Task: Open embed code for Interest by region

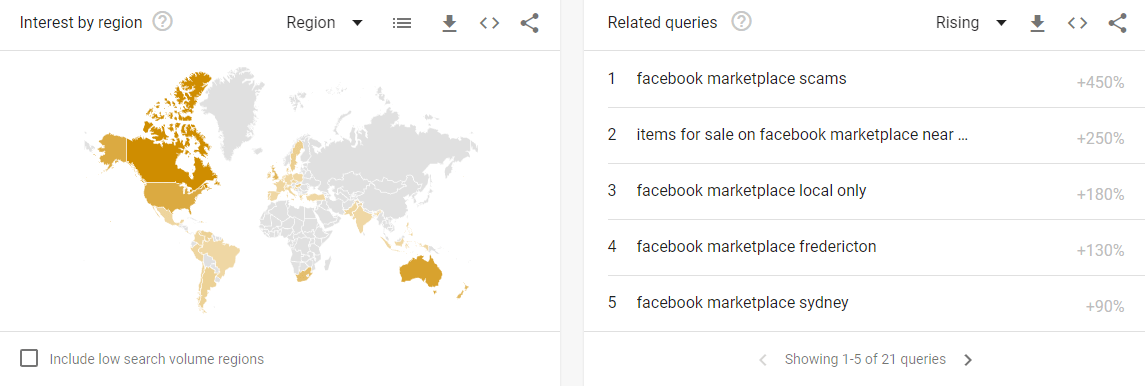Action: coord(489,23)
